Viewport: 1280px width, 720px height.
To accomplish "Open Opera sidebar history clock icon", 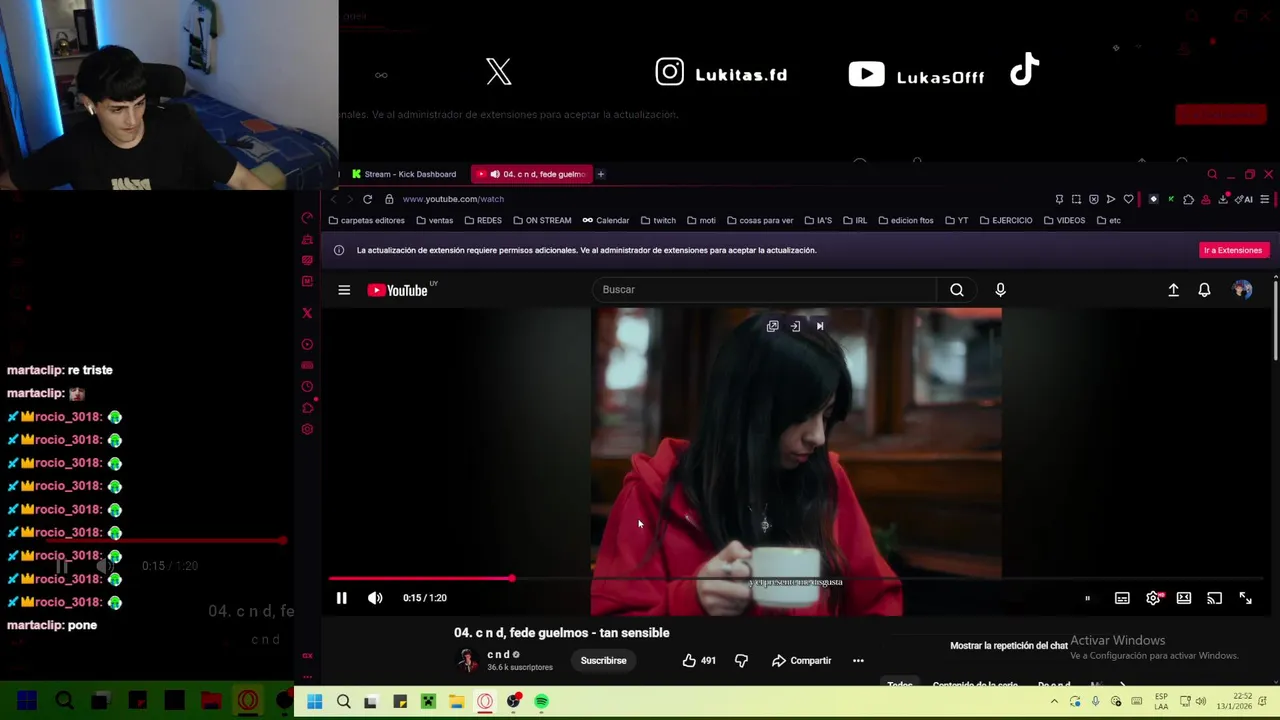I will pyautogui.click(x=307, y=386).
